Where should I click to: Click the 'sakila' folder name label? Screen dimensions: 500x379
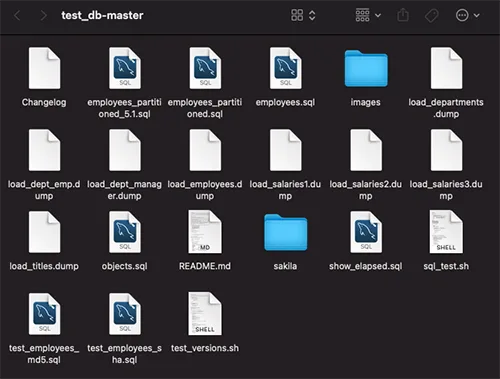click(285, 266)
